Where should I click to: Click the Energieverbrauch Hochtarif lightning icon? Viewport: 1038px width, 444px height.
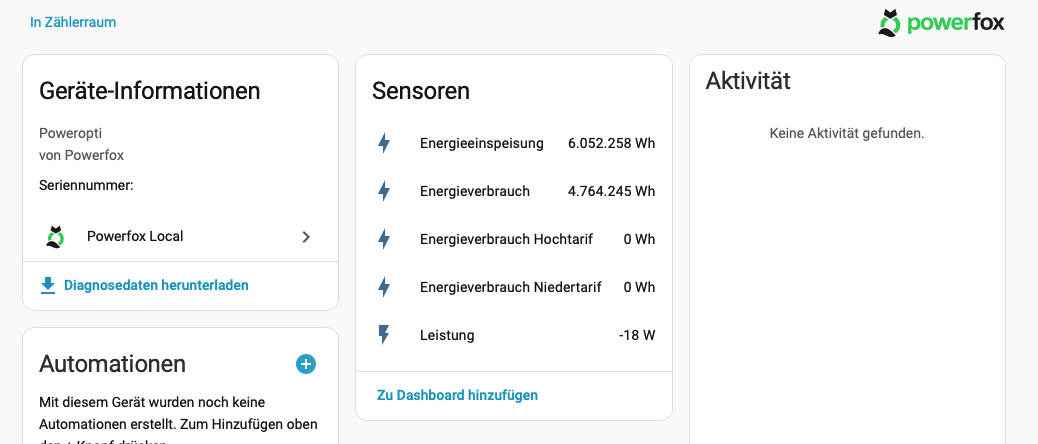(x=384, y=239)
